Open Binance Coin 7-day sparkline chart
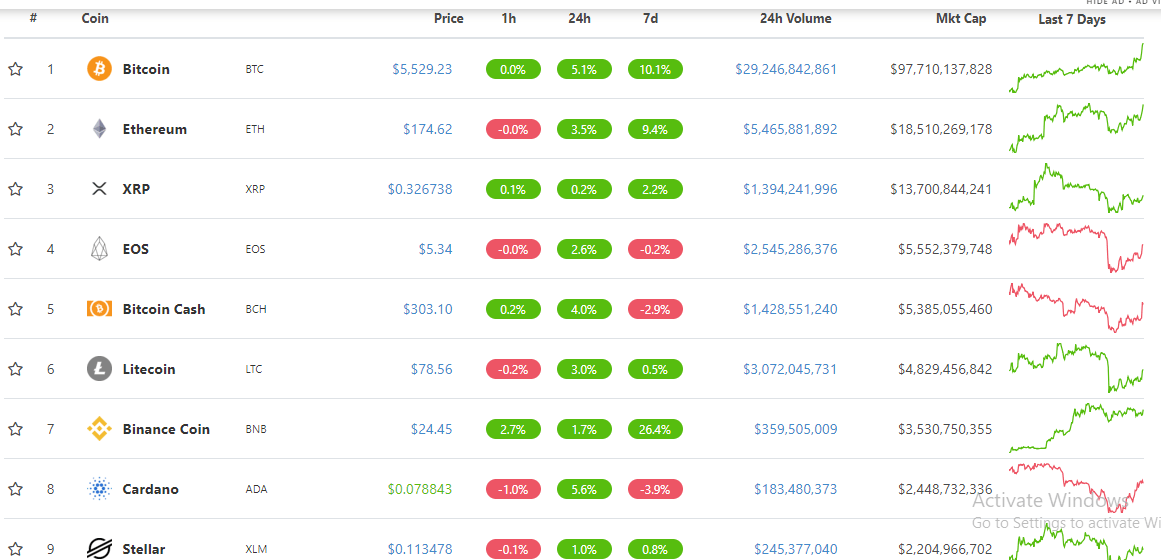Image resolution: width=1161 pixels, height=560 pixels. tap(1076, 427)
